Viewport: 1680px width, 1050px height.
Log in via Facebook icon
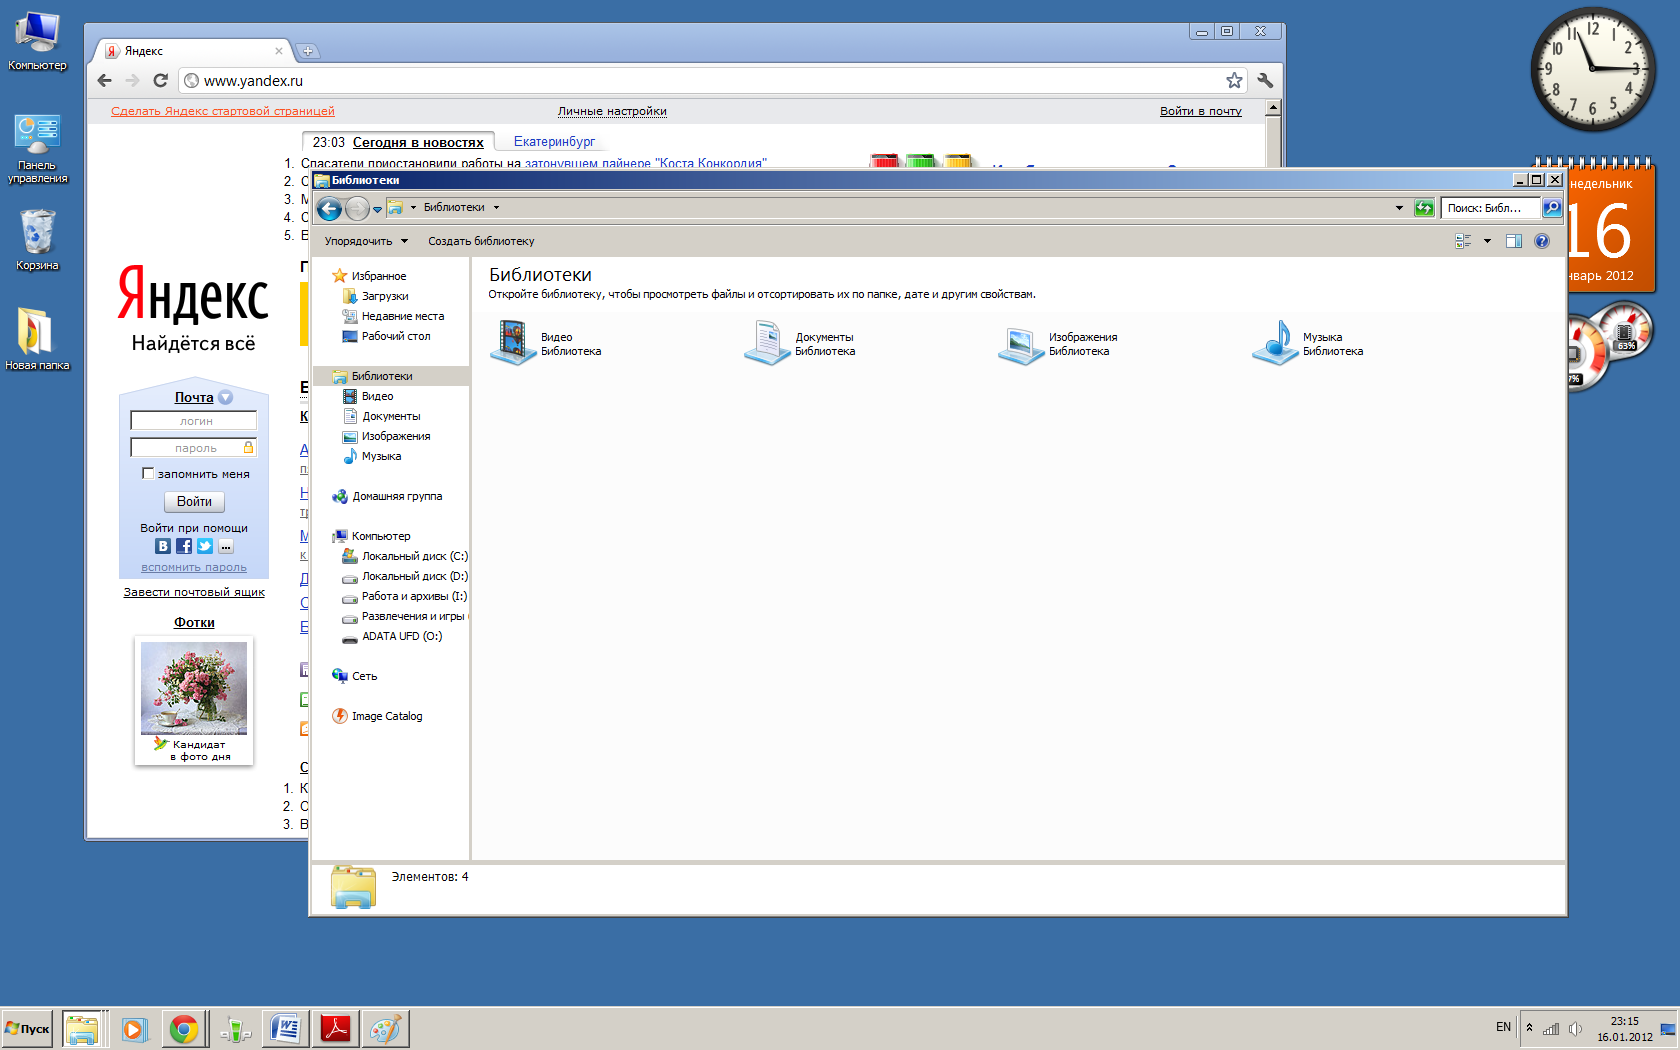pos(184,546)
